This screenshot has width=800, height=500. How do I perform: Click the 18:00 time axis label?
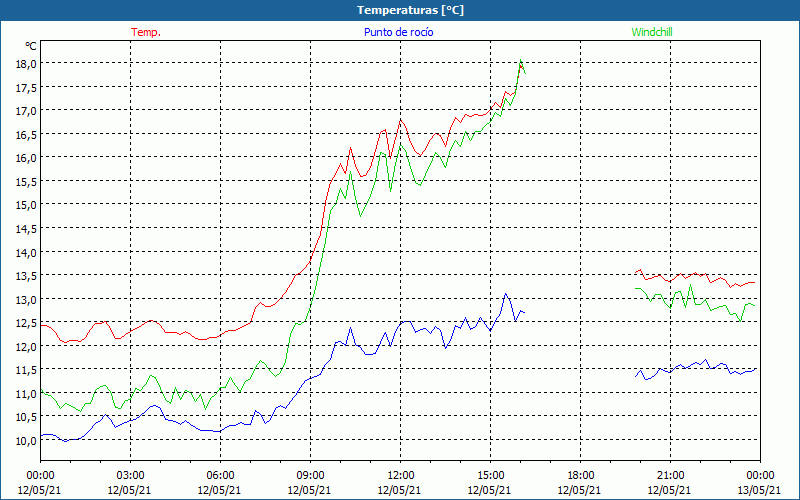[x=580, y=476]
